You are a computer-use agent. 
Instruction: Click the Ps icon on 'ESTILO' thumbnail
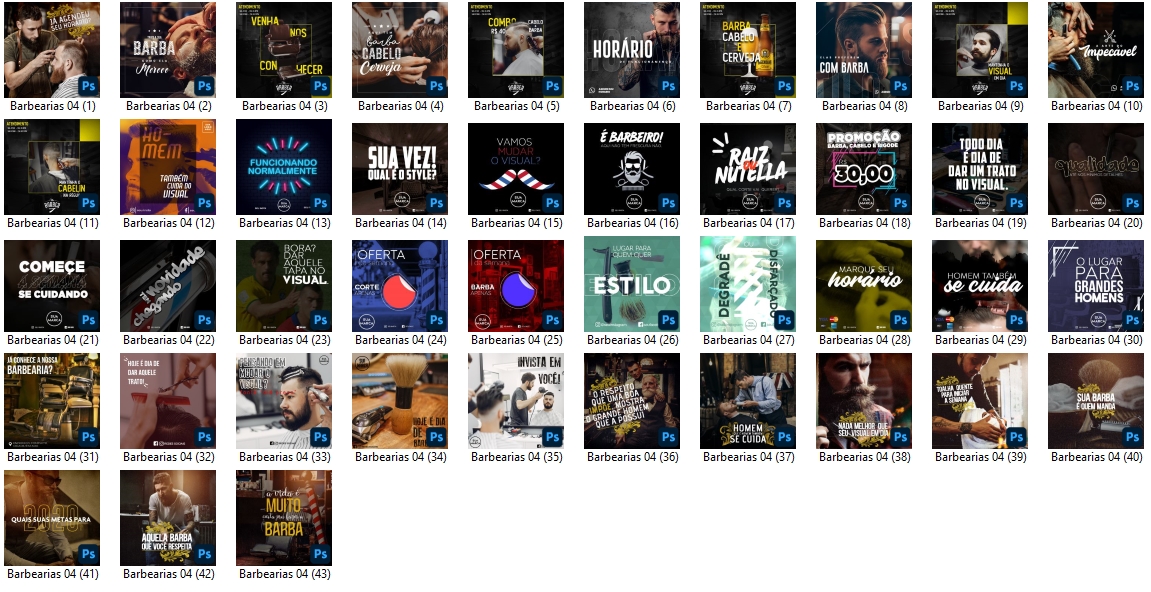668,320
